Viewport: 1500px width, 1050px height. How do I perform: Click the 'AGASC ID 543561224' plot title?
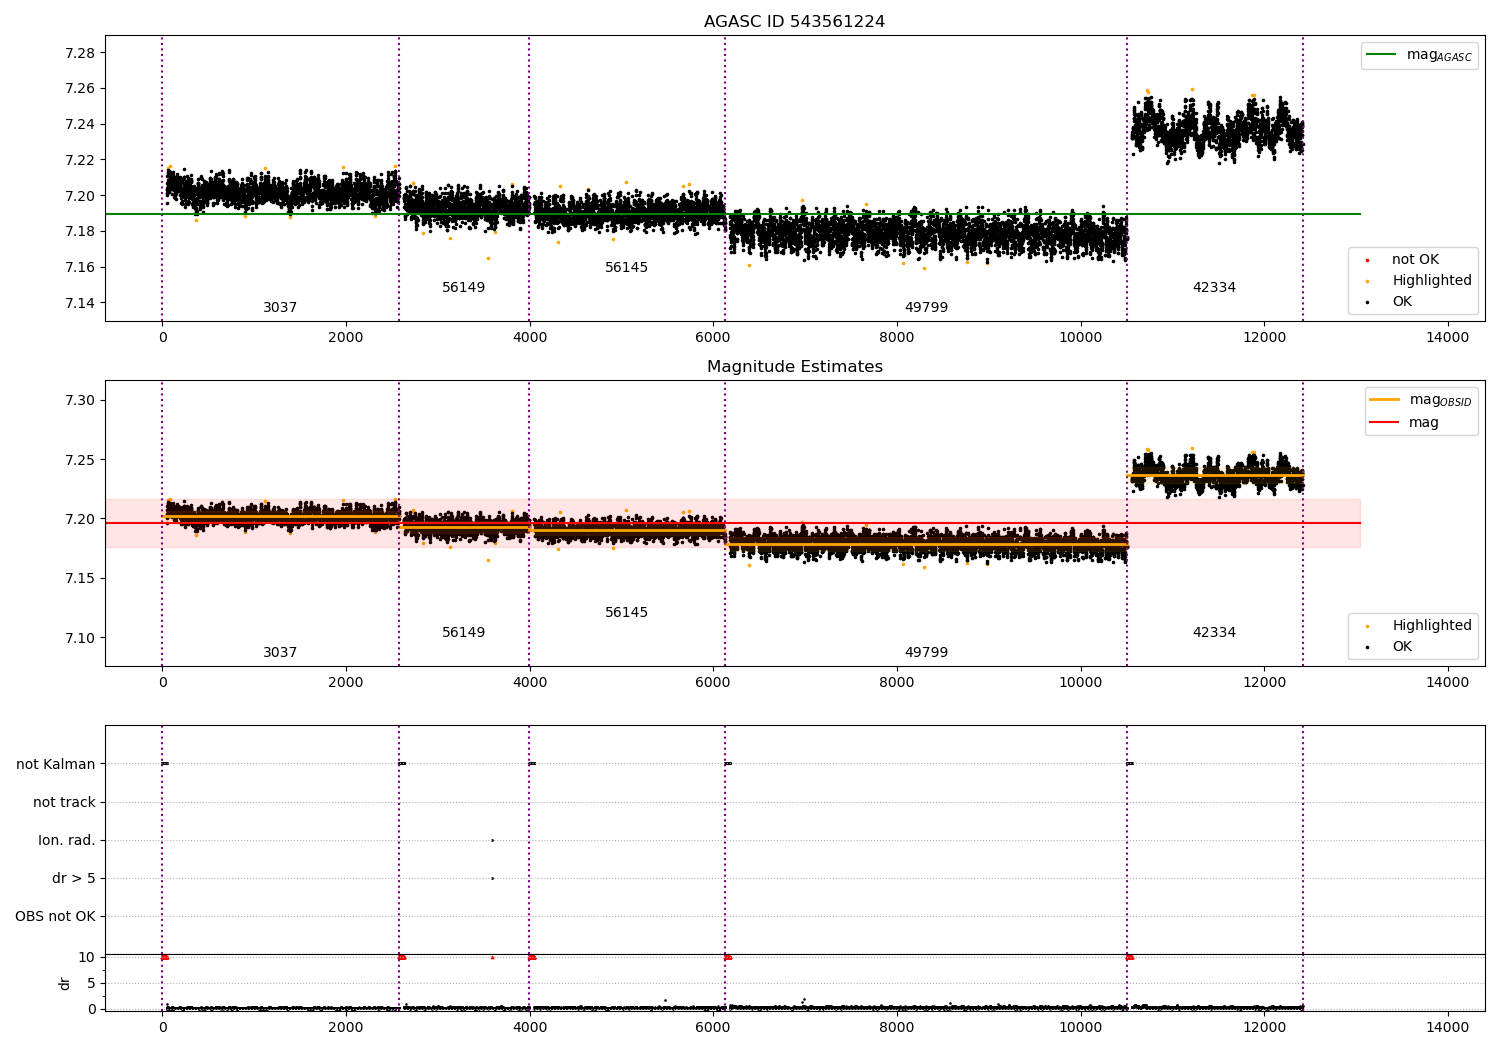point(794,22)
